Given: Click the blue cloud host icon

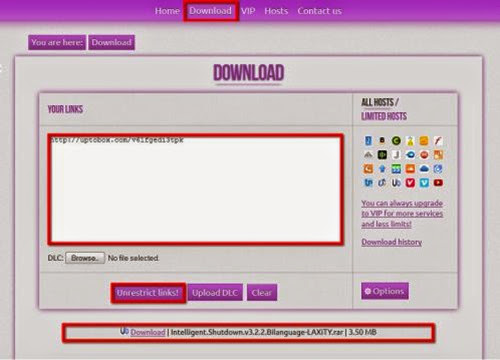Looking at the screenshot, I should tap(424, 169).
